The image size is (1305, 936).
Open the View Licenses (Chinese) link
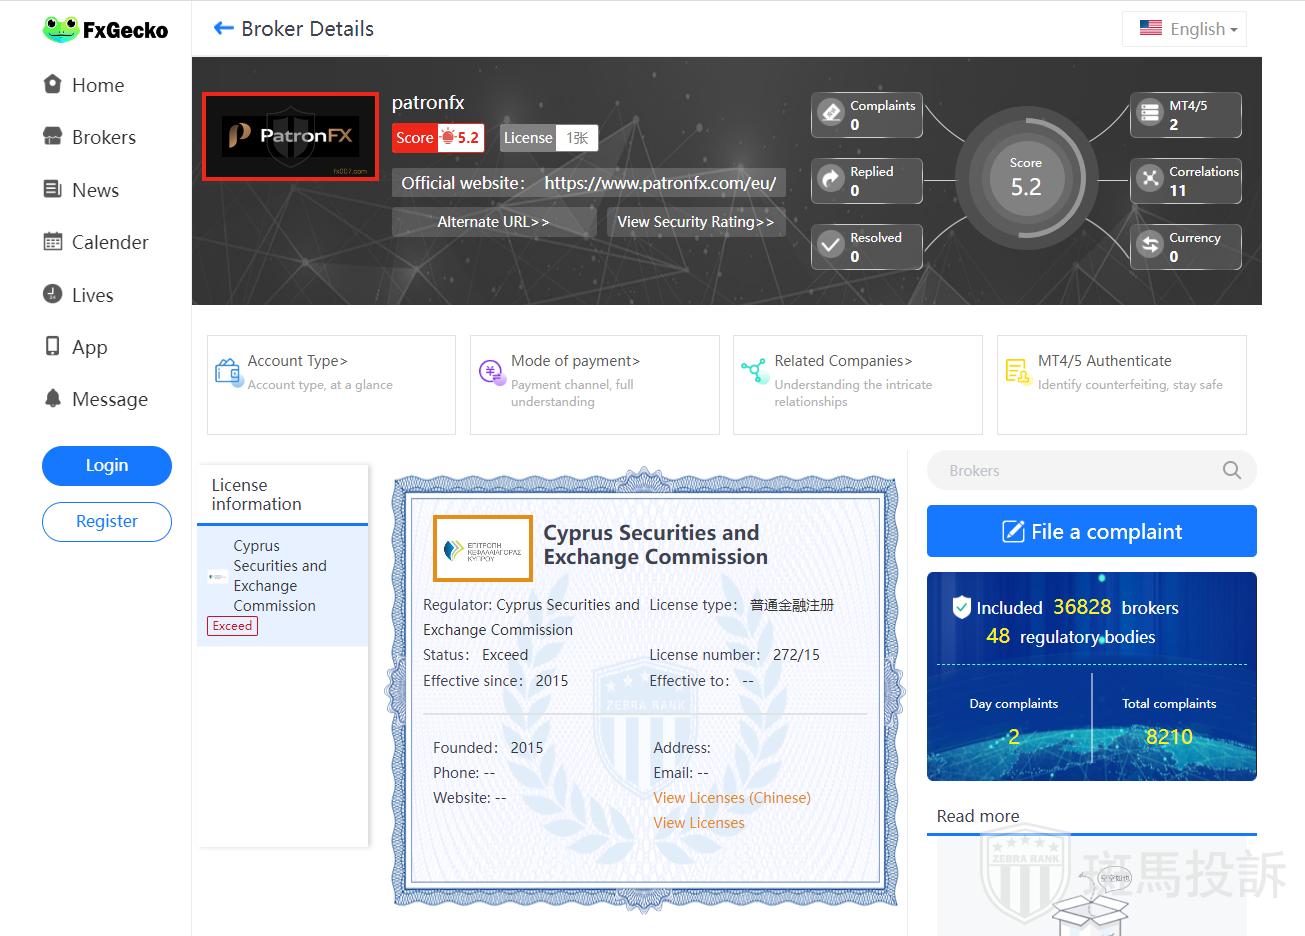(731, 798)
